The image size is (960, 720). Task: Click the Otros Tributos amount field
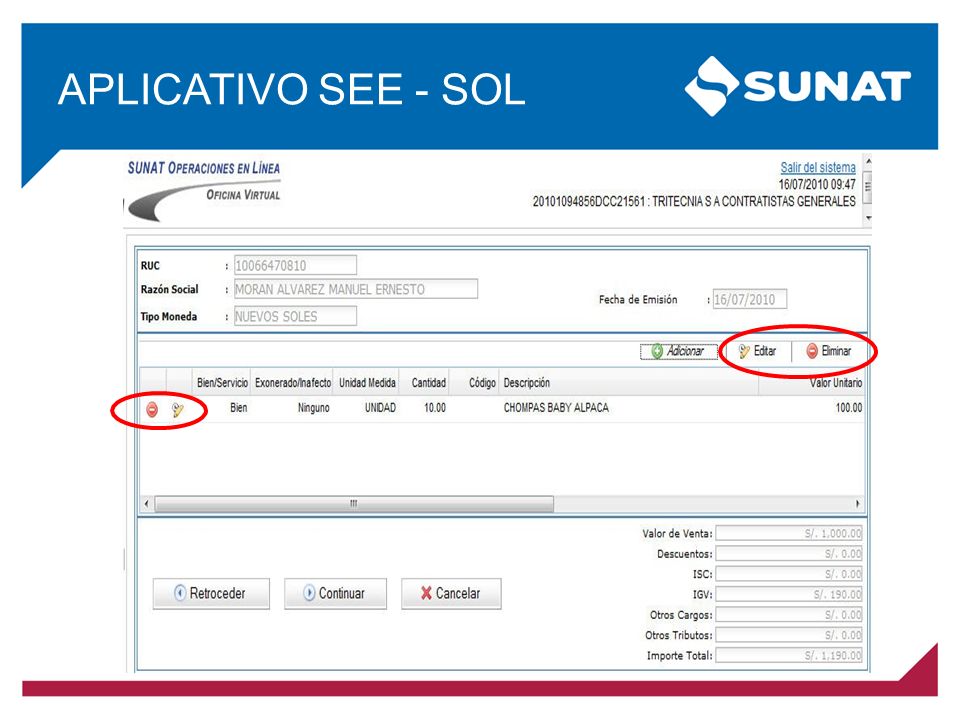[x=789, y=635]
